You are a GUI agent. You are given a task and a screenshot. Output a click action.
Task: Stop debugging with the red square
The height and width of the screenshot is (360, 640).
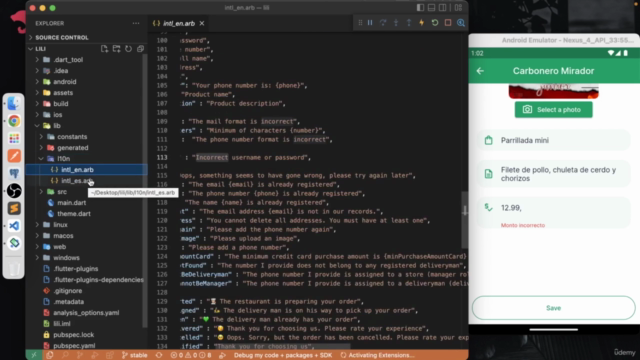[x=448, y=23]
